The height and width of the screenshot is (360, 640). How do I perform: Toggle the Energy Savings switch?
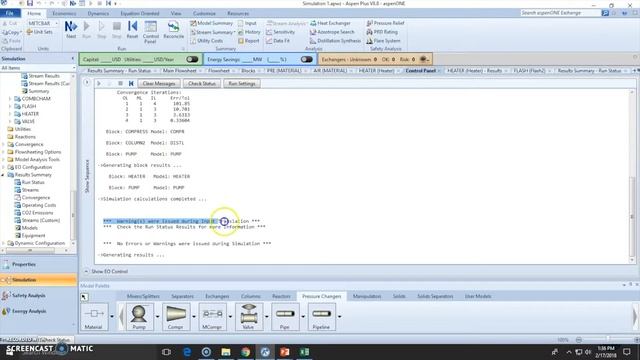pos(307,60)
